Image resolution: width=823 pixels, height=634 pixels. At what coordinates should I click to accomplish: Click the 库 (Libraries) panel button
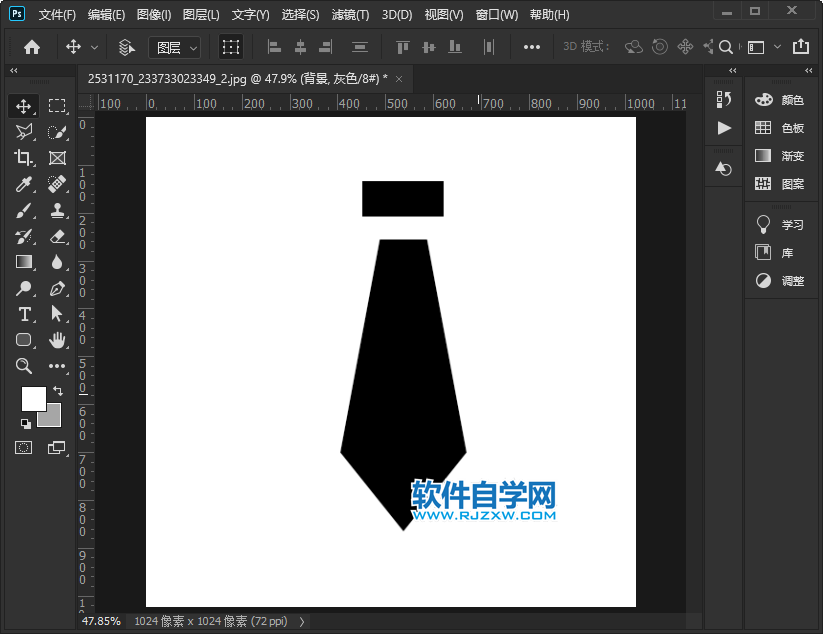pyautogui.click(x=781, y=252)
